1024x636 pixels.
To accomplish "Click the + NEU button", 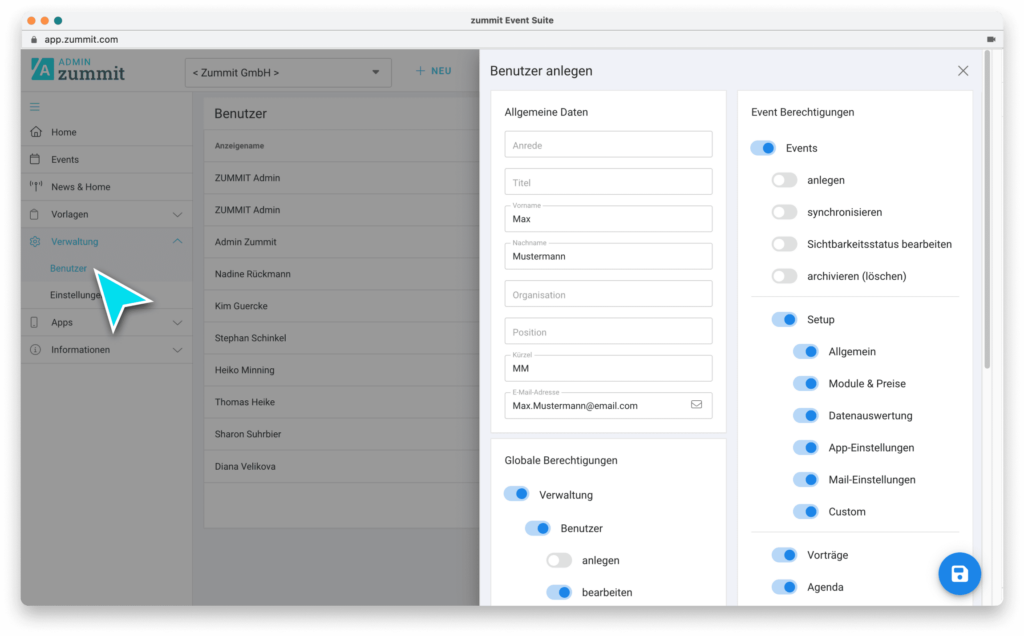I will pos(434,71).
